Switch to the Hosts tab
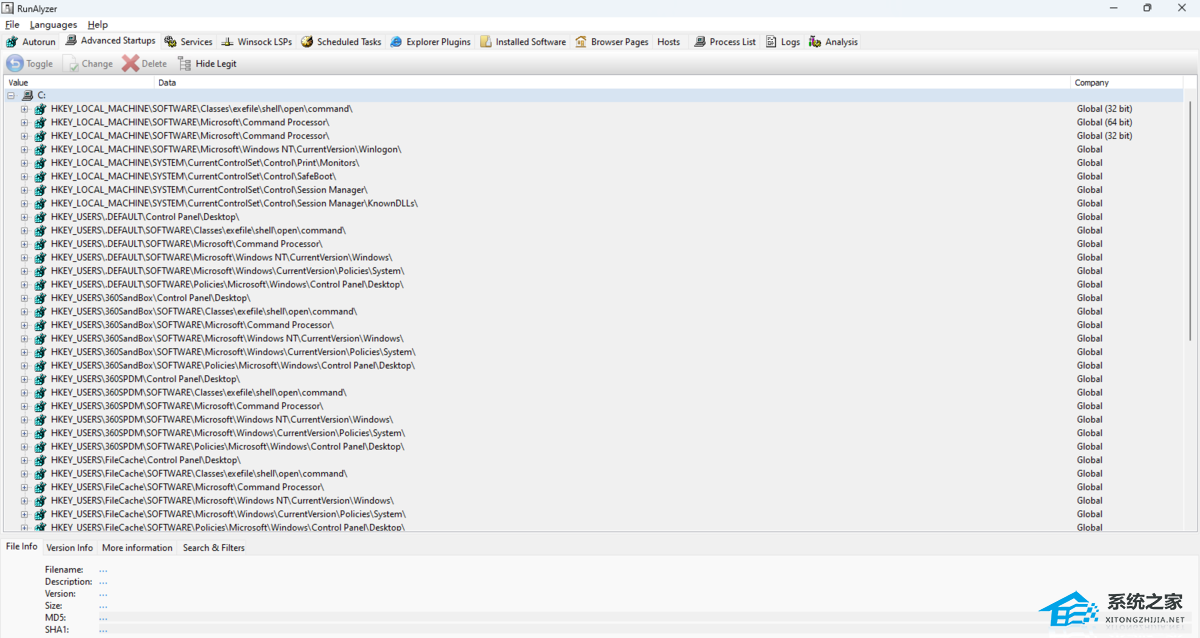1200x638 pixels. [669, 42]
